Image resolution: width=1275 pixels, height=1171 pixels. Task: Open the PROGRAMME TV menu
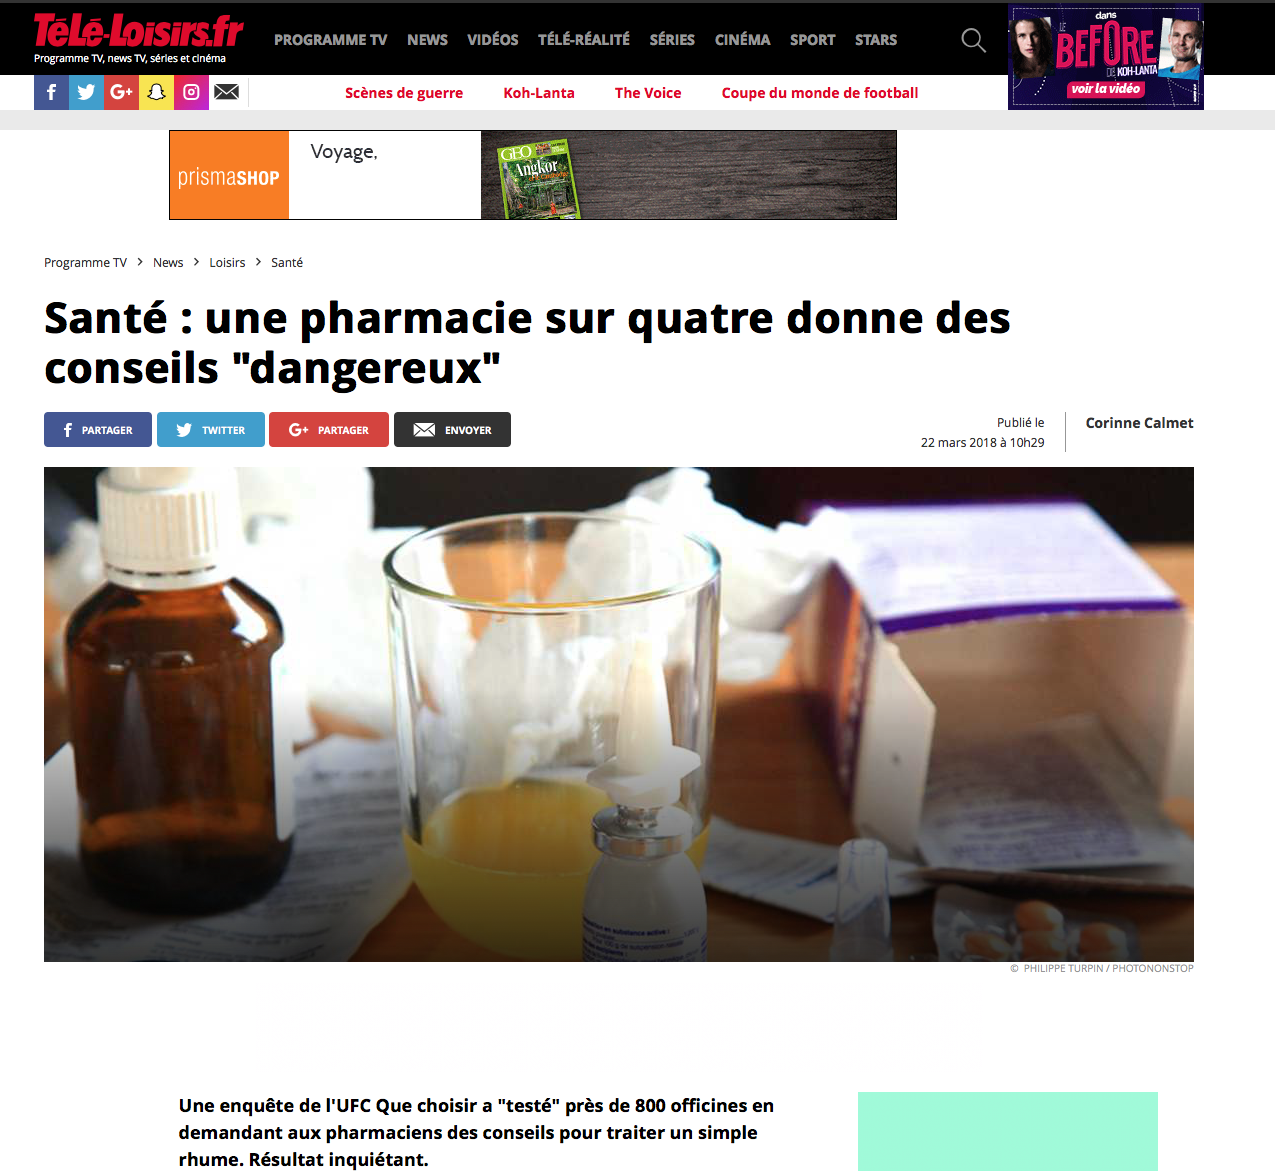pyautogui.click(x=330, y=40)
